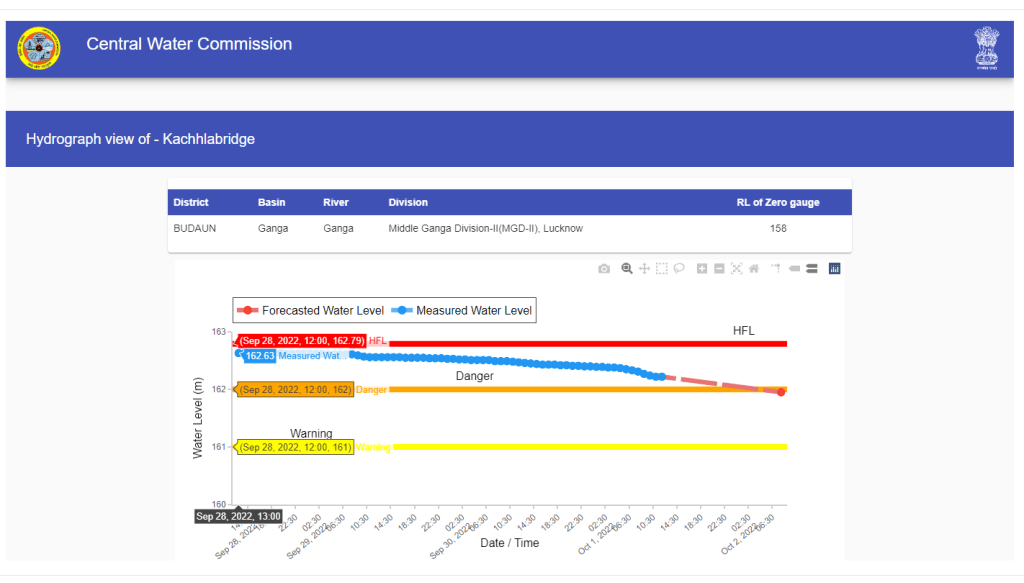Click the Central Water Commission title

pos(189,44)
